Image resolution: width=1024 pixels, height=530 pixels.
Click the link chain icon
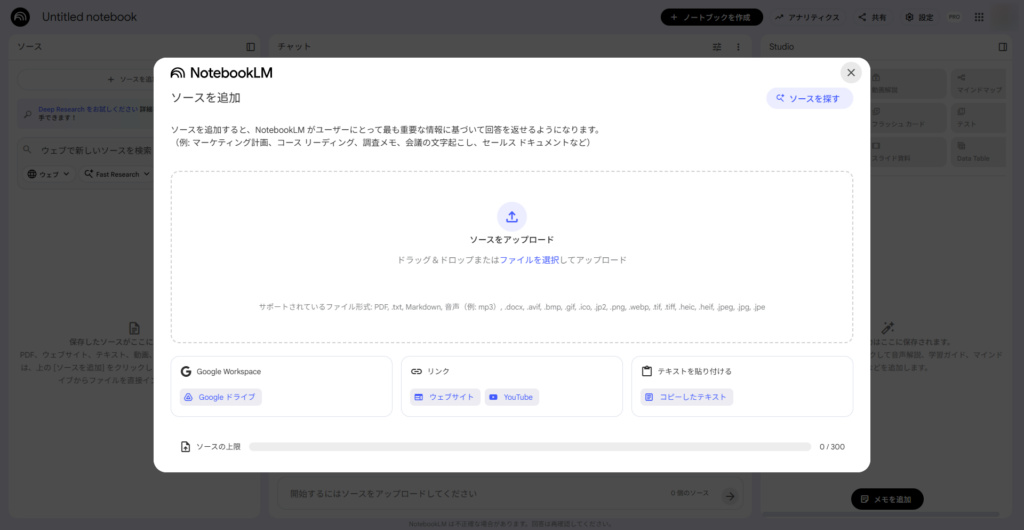pos(417,371)
